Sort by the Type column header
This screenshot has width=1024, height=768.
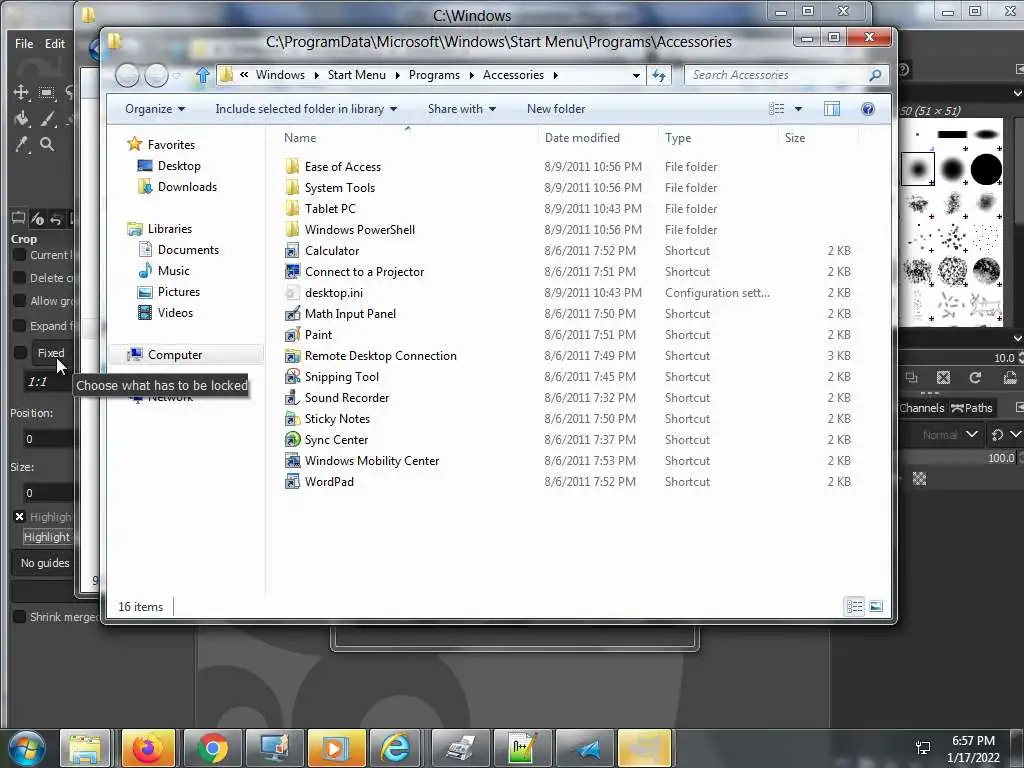point(678,138)
